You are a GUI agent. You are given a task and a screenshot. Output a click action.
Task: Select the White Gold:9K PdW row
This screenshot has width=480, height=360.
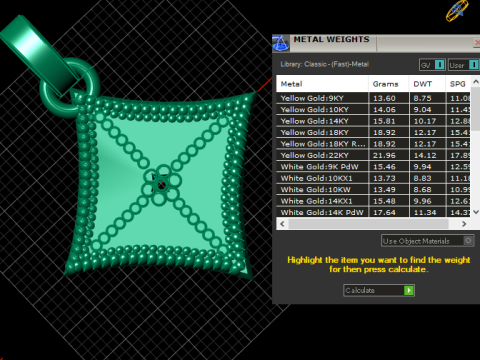coord(373,167)
